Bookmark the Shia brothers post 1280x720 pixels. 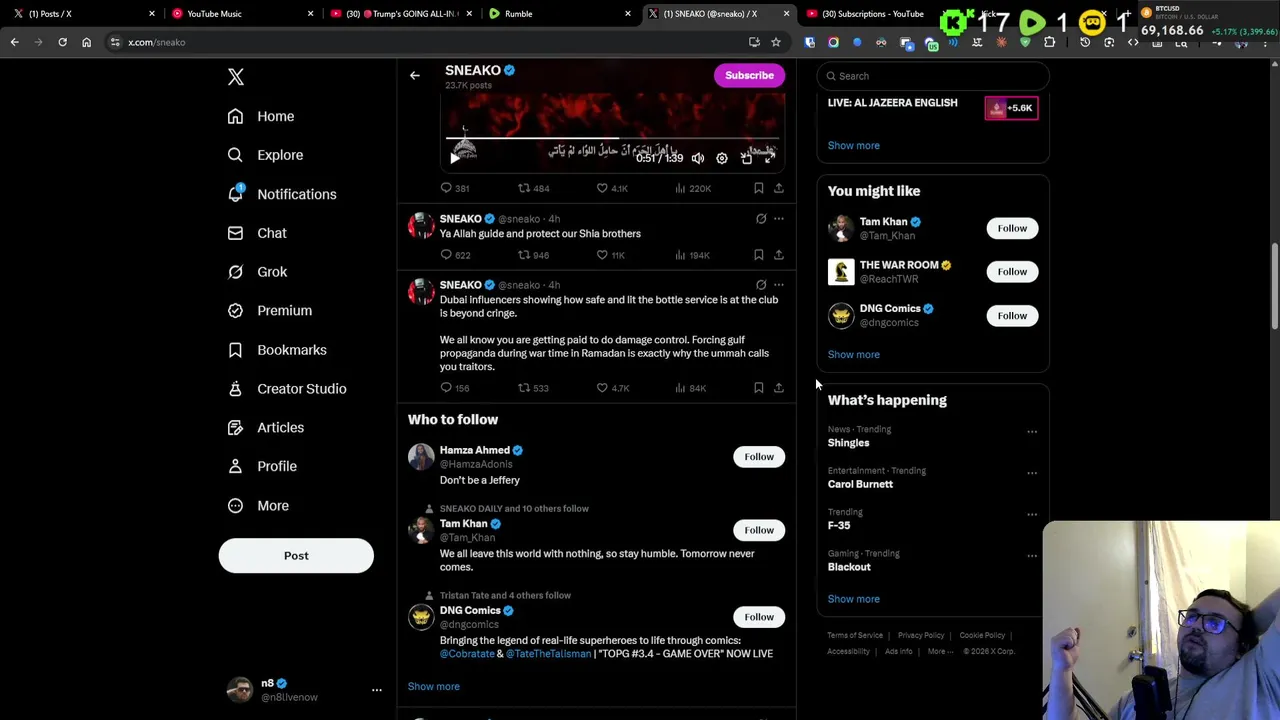[759, 255]
